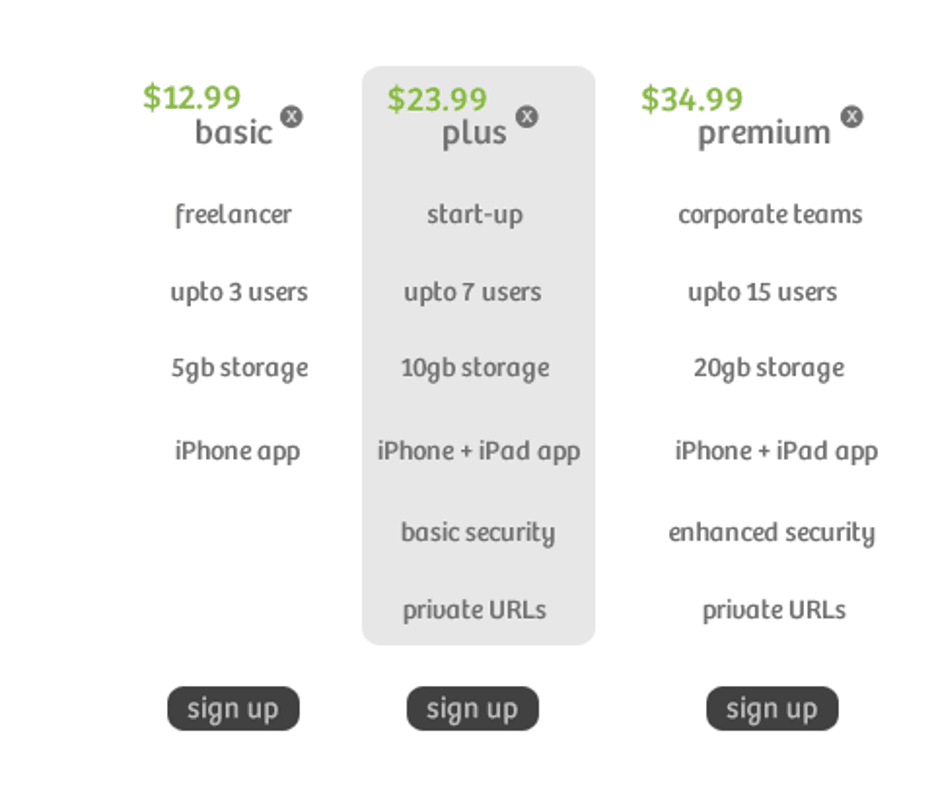Click the enhanced security feature entry
The height and width of the screenshot is (790, 936).
click(772, 532)
